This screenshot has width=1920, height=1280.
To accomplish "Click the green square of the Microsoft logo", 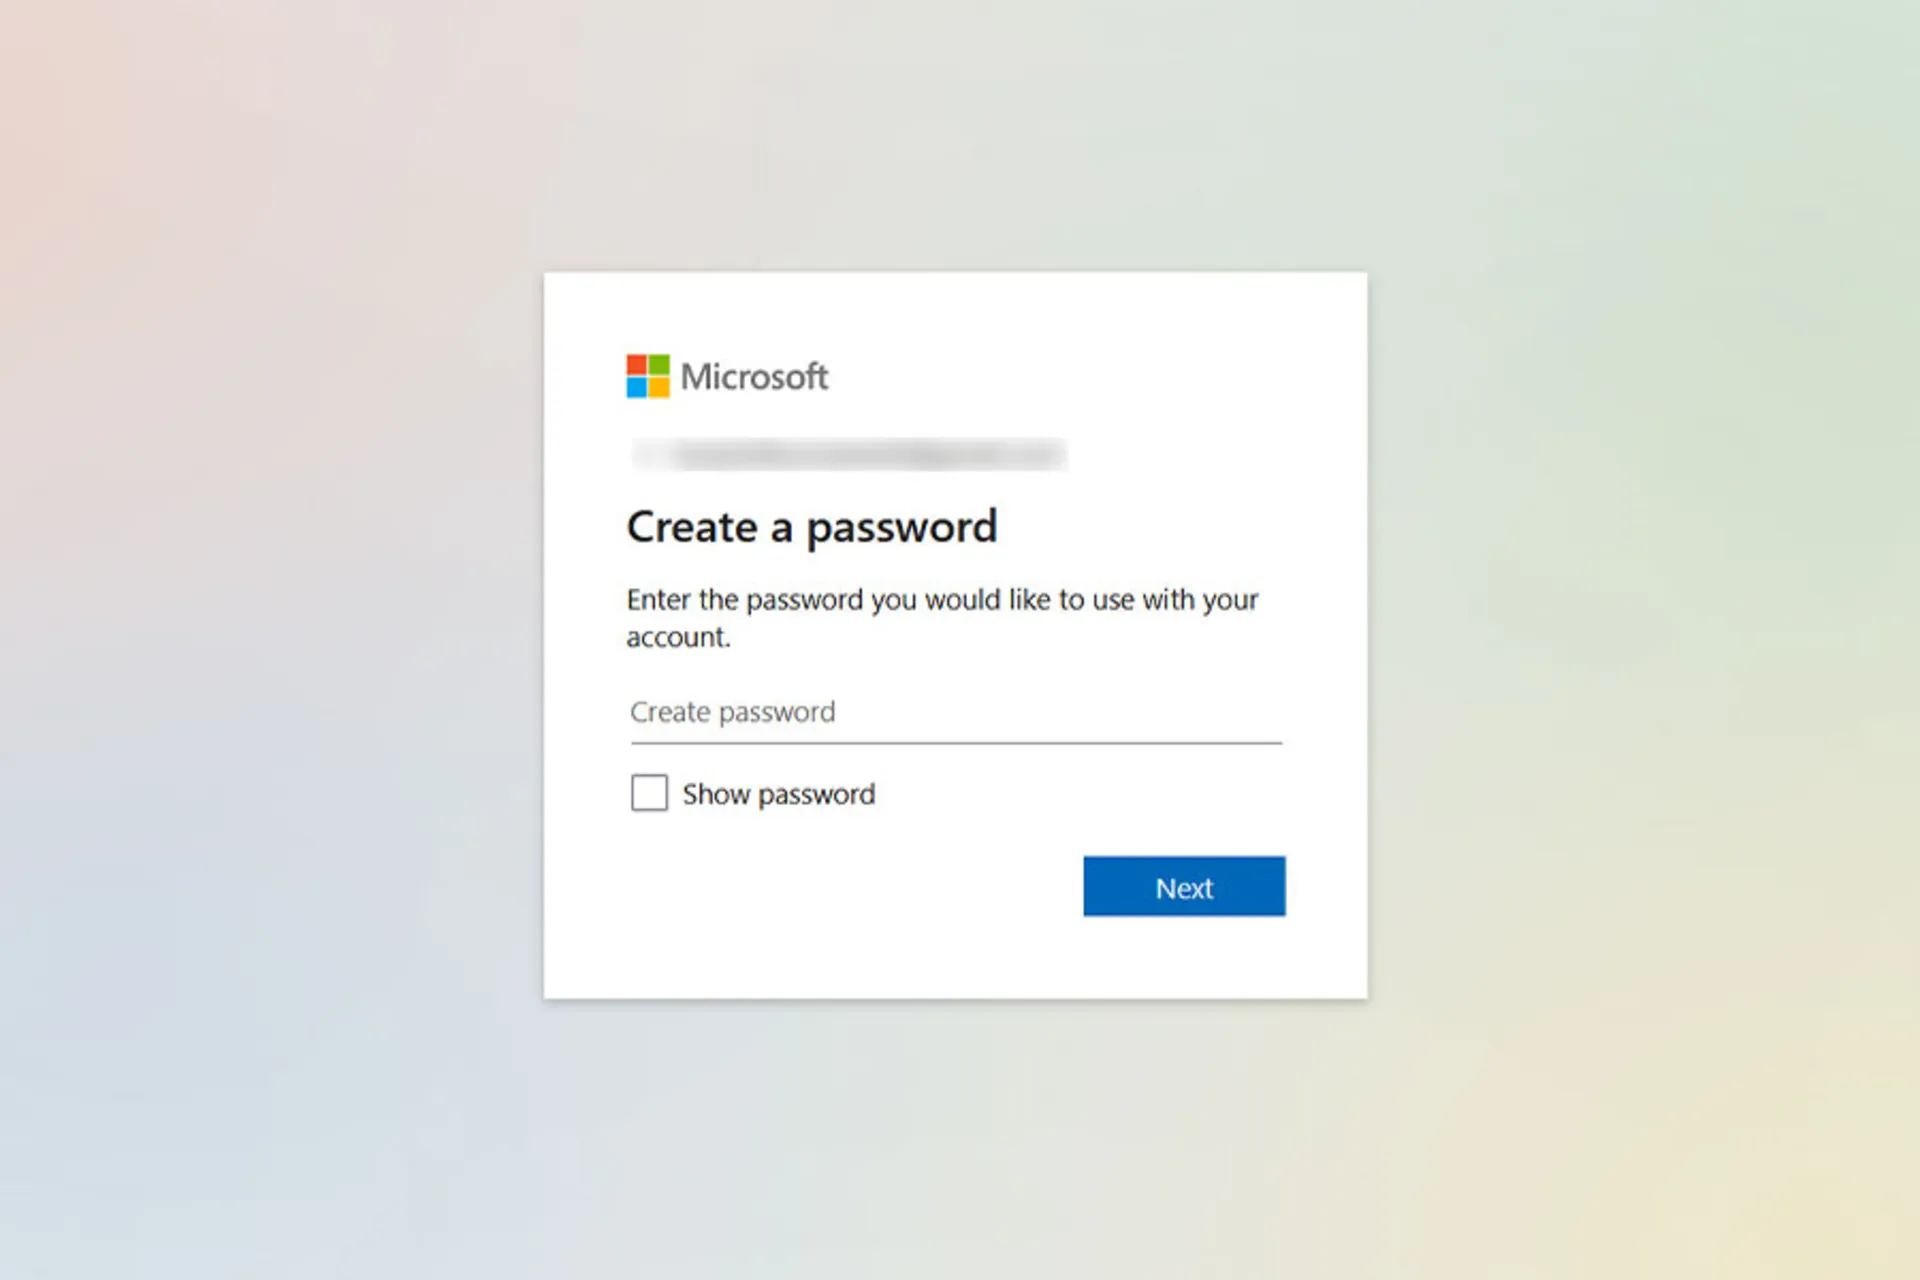I will [659, 365].
